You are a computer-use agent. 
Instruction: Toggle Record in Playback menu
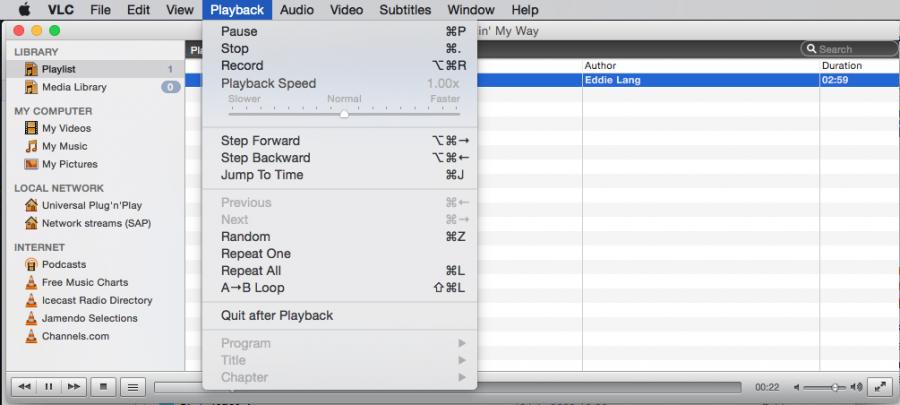coord(339,65)
